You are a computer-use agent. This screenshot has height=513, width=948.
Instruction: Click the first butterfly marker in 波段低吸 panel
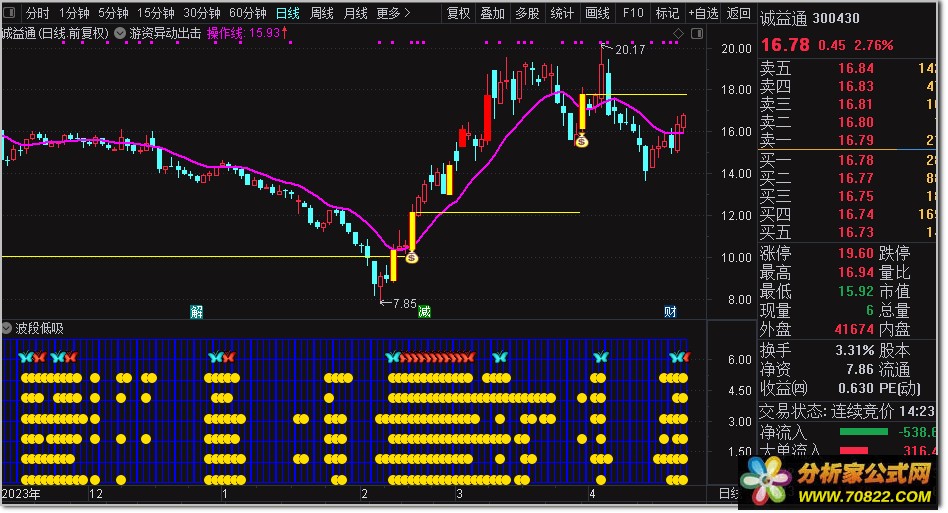pyautogui.click(x=25, y=357)
